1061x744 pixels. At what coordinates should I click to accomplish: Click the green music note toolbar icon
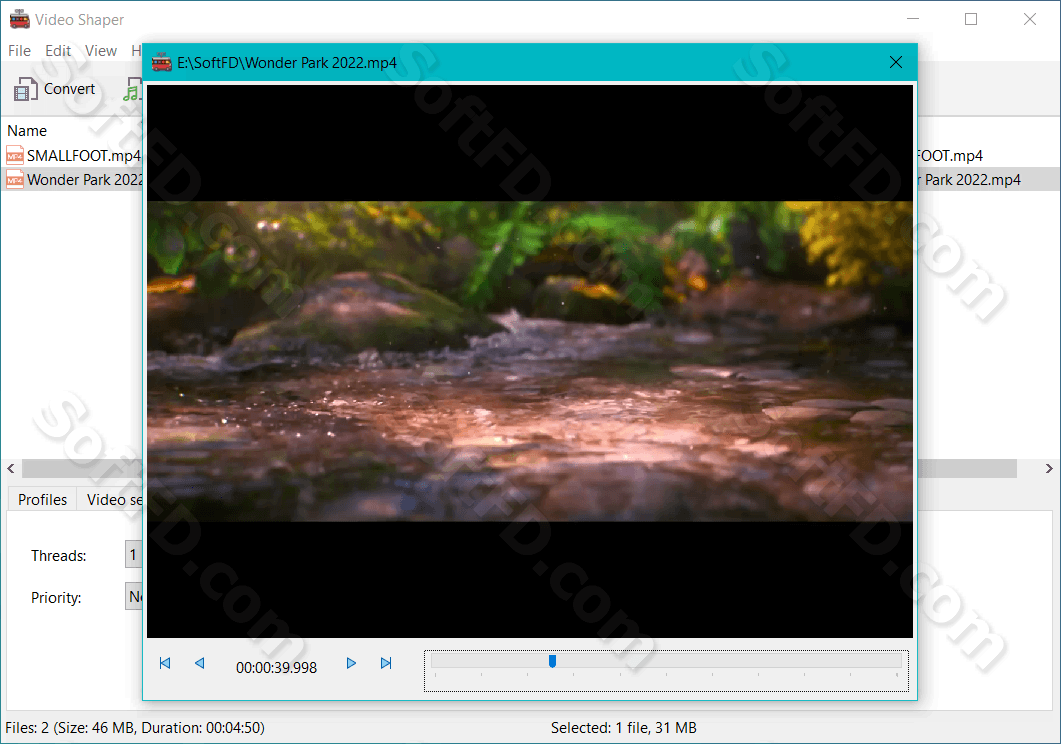click(x=133, y=89)
